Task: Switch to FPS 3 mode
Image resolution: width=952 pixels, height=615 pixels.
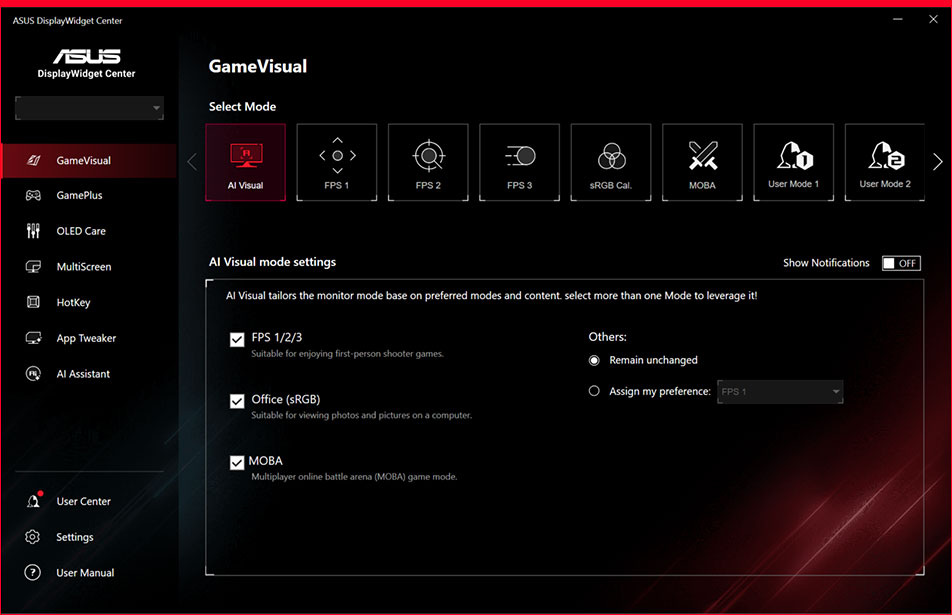Action: coord(520,162)
